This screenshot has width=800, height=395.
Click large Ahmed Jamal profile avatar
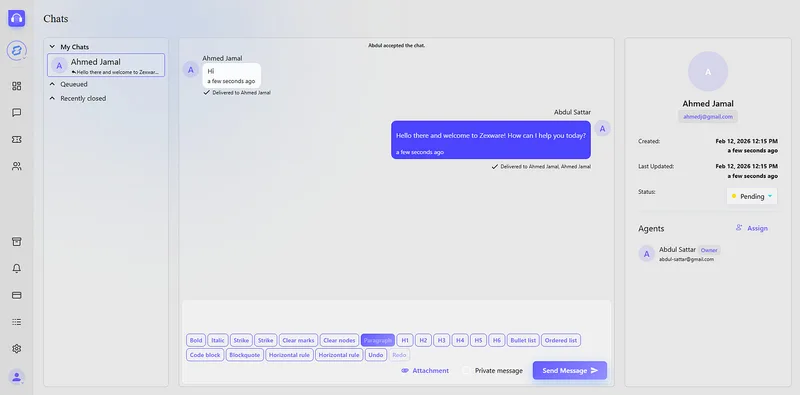(708, 71)
